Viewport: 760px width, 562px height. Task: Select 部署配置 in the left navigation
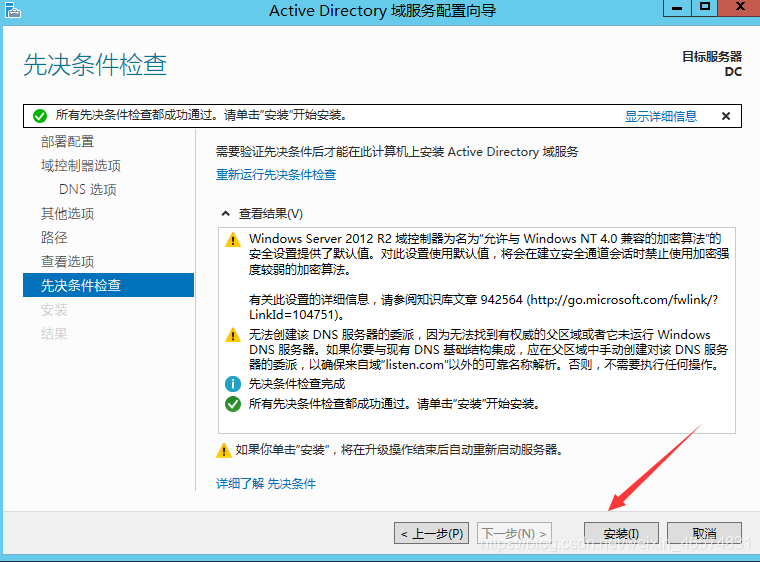pos(67,142)
